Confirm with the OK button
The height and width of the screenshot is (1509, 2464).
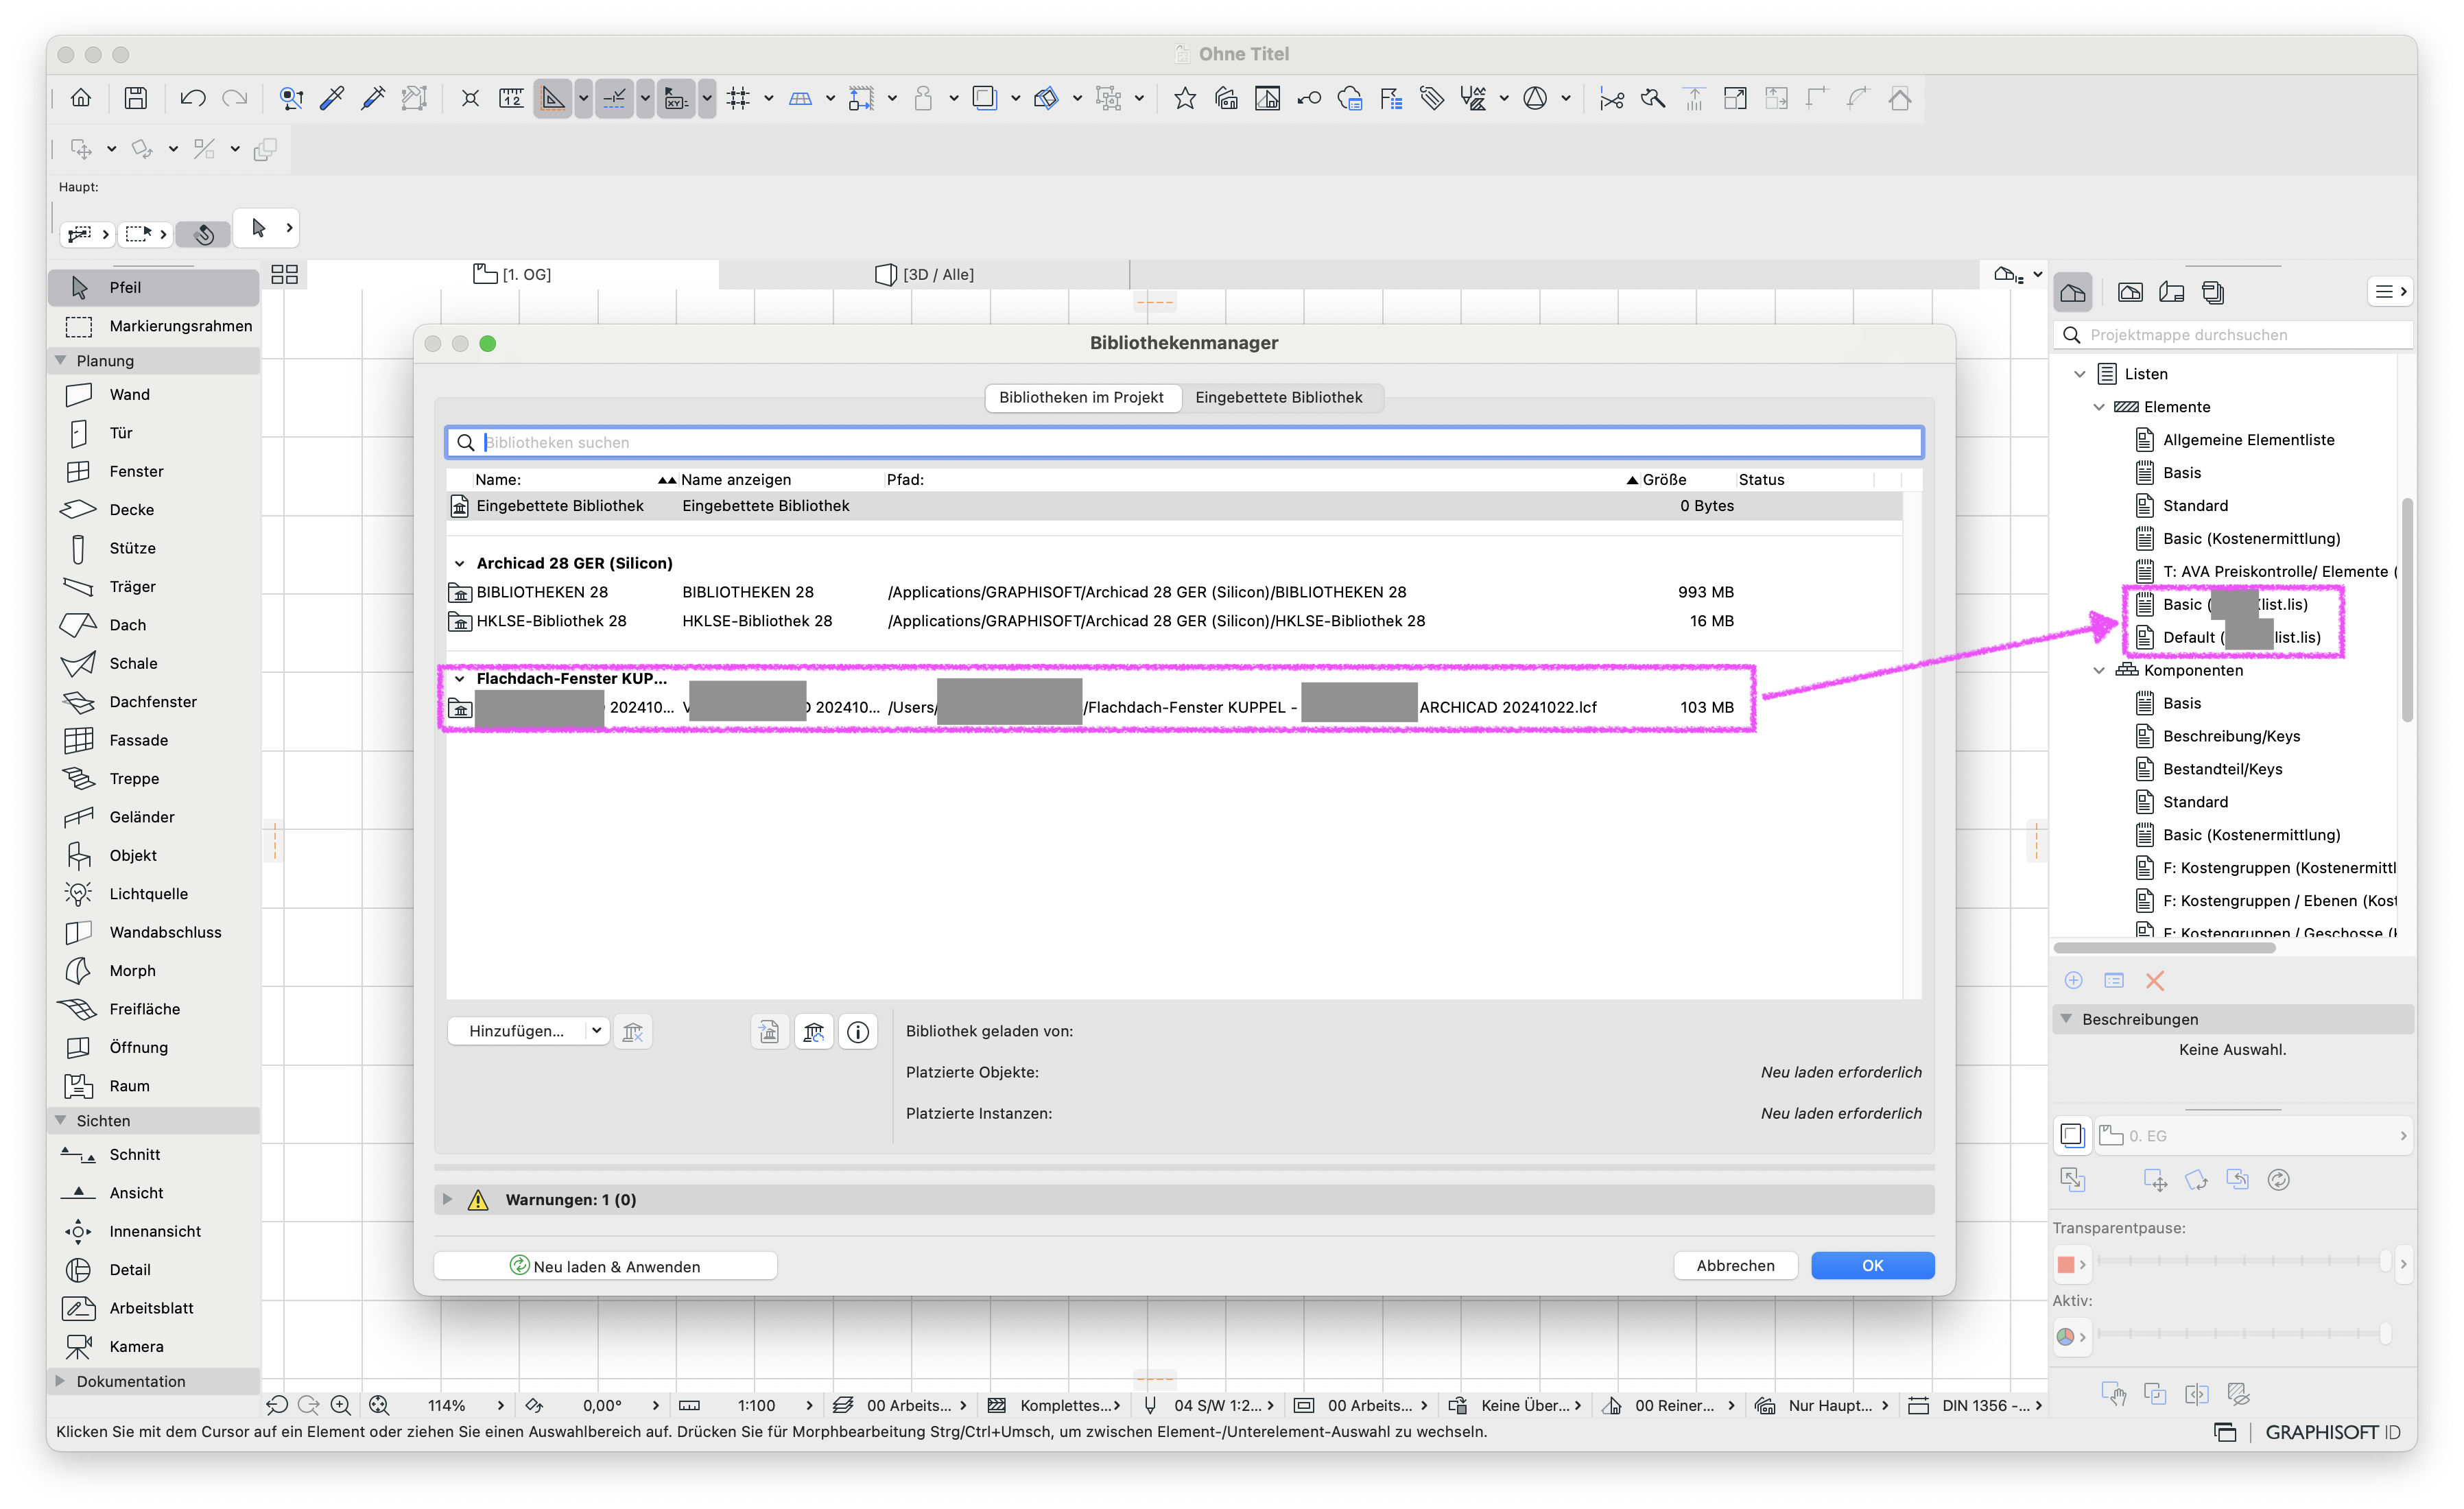tap(1872, 1266)
